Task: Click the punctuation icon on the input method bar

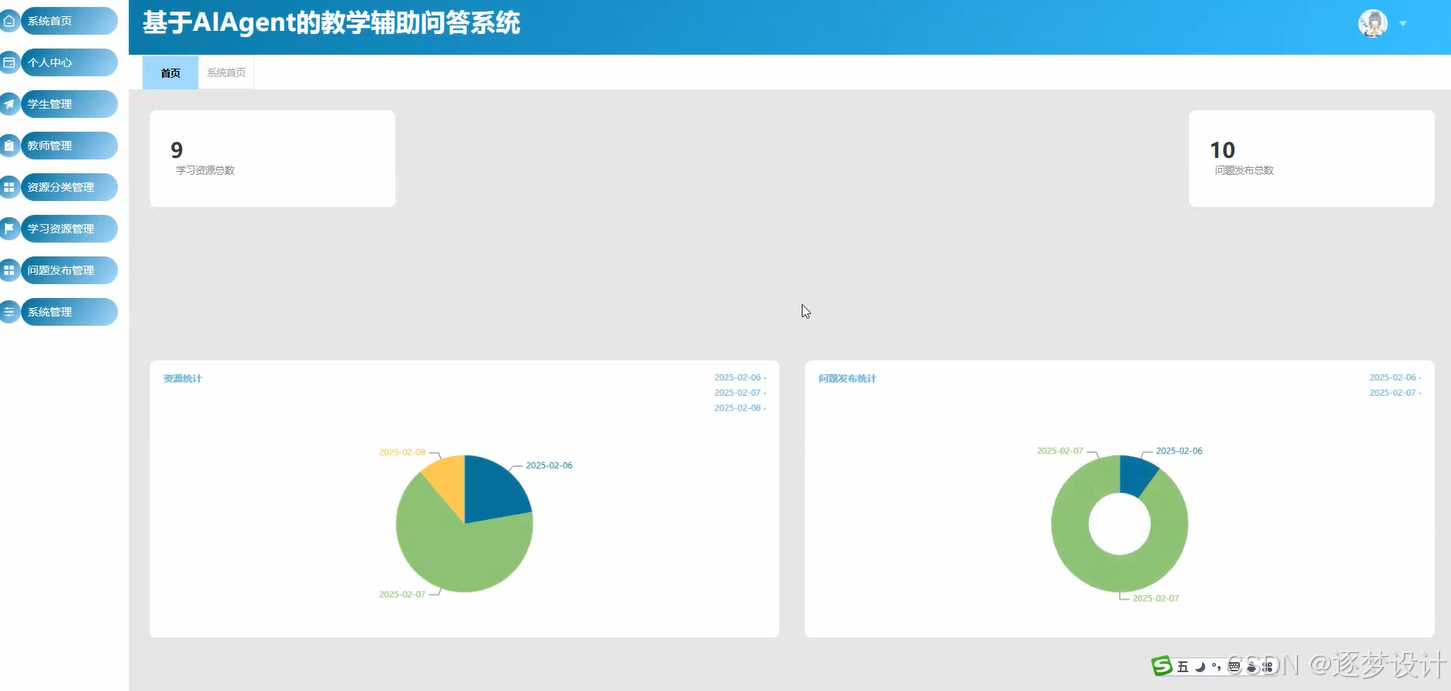Action: coord(1216,666)
